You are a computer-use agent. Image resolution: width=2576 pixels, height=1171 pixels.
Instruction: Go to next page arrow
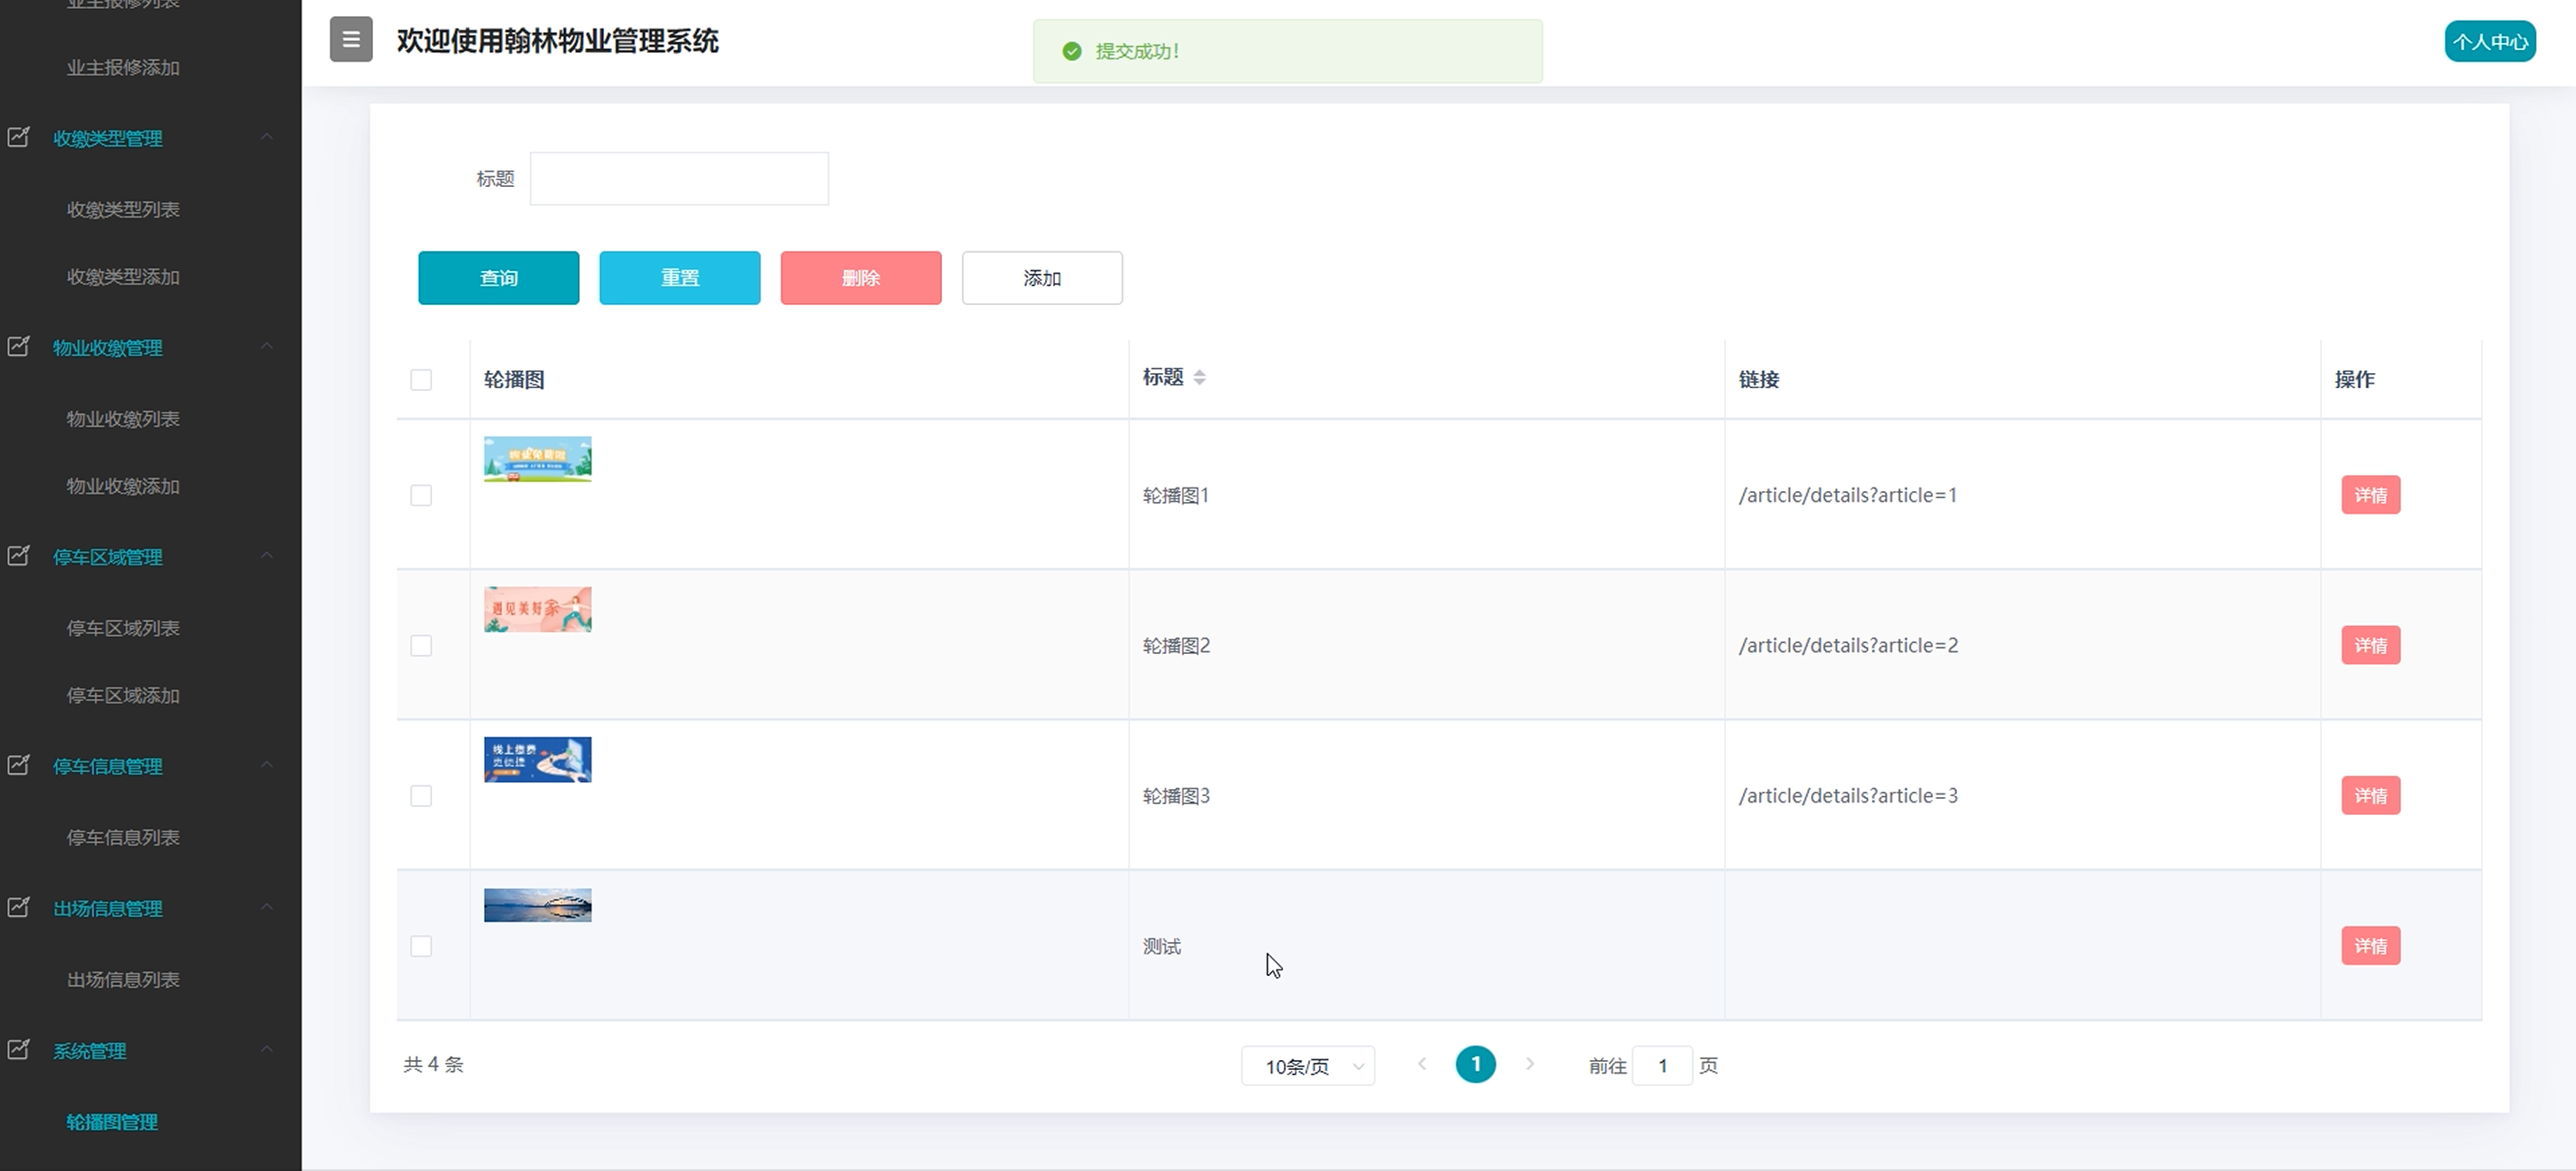tap(1529, 1064)
